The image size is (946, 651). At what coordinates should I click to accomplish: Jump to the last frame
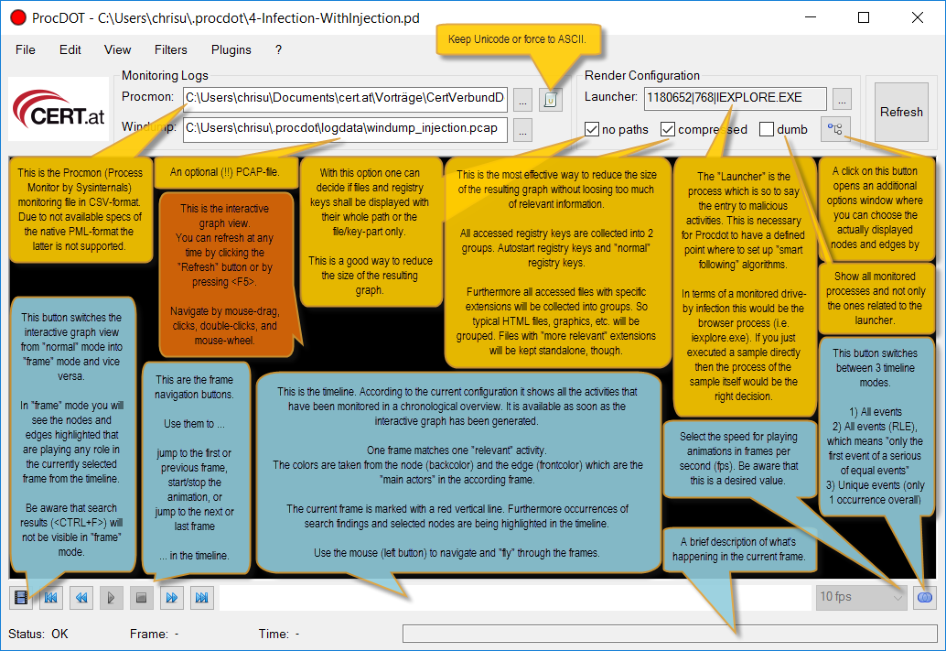coord(202,597)
